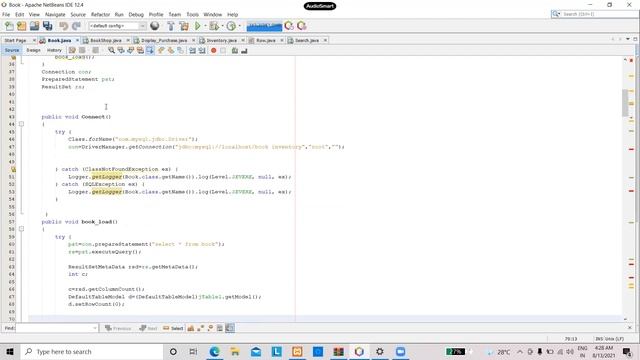The image size is (640, 360).
Task: Click Select in the find bar
Action: [x=173, y=328]
